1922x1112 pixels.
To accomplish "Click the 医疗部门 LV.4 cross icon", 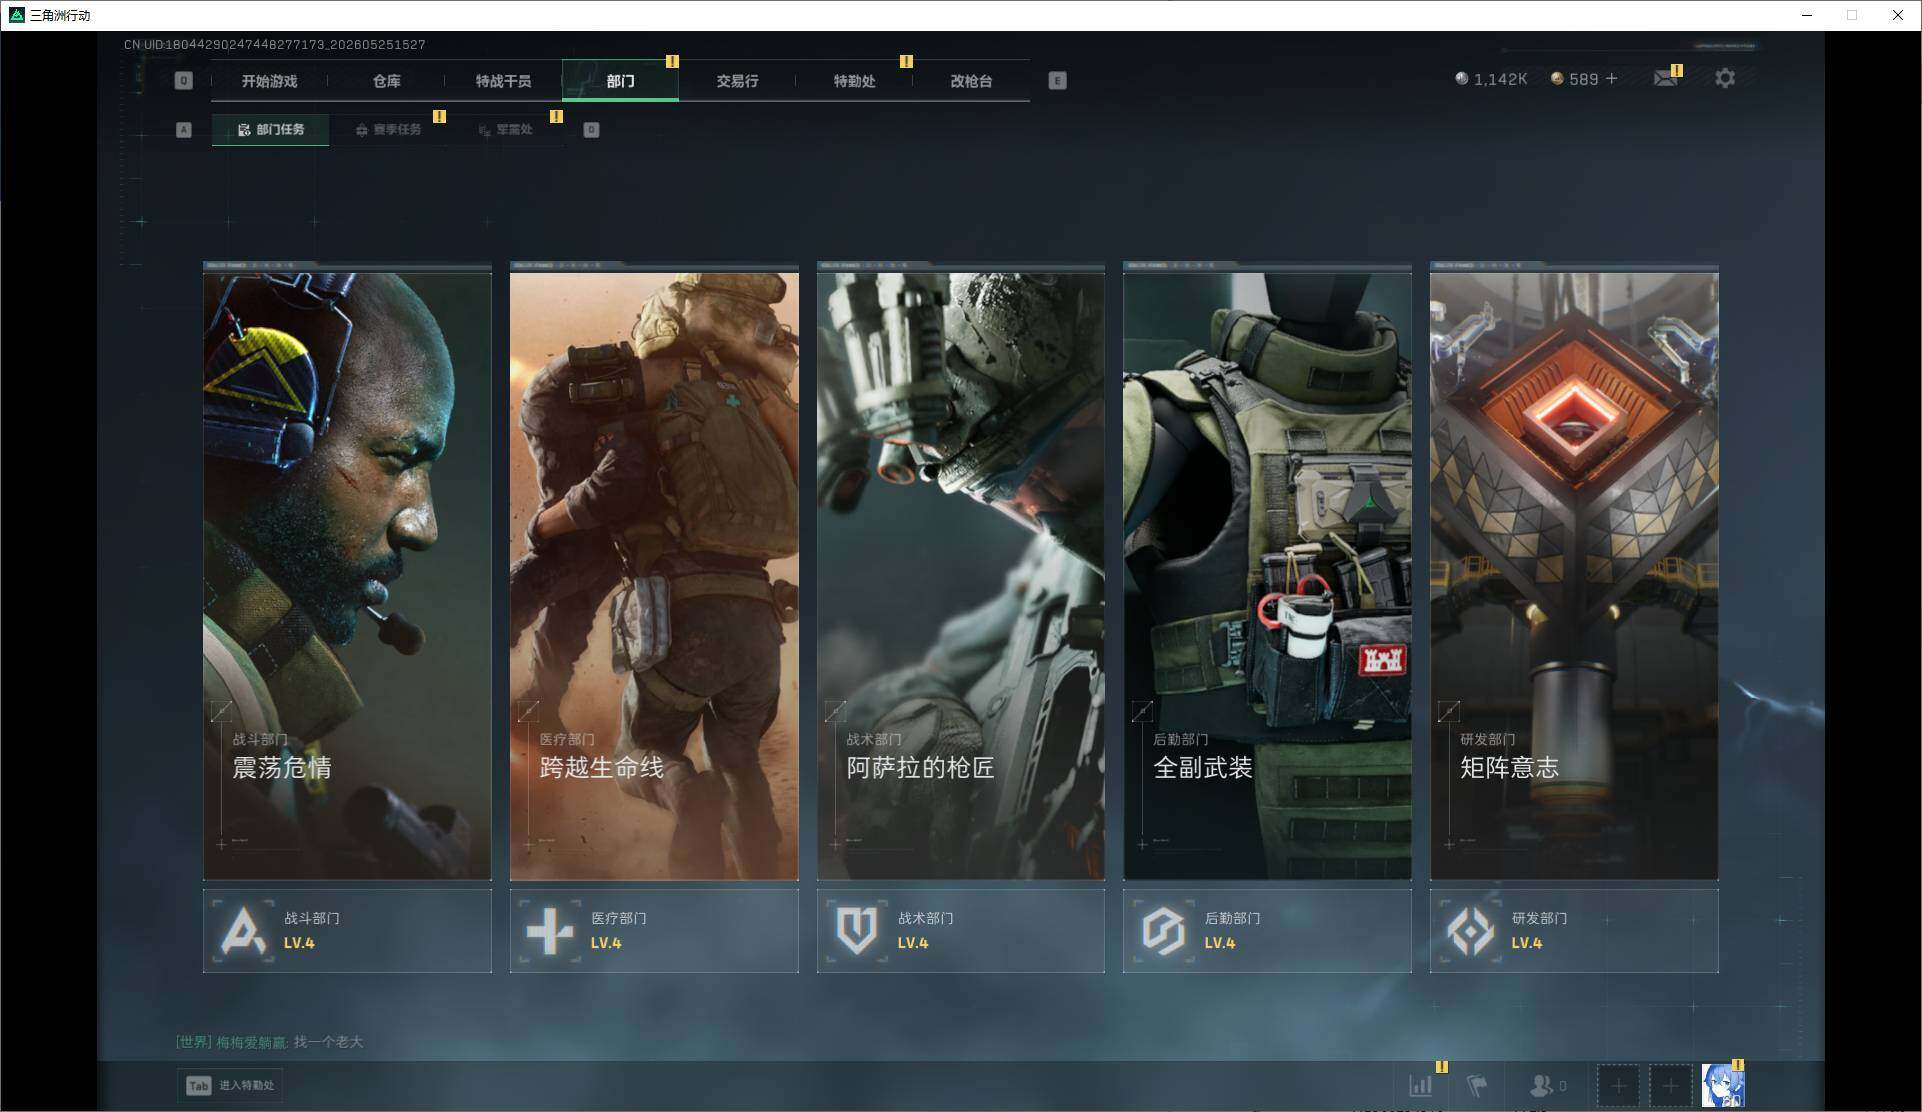I will click(550, 931).
